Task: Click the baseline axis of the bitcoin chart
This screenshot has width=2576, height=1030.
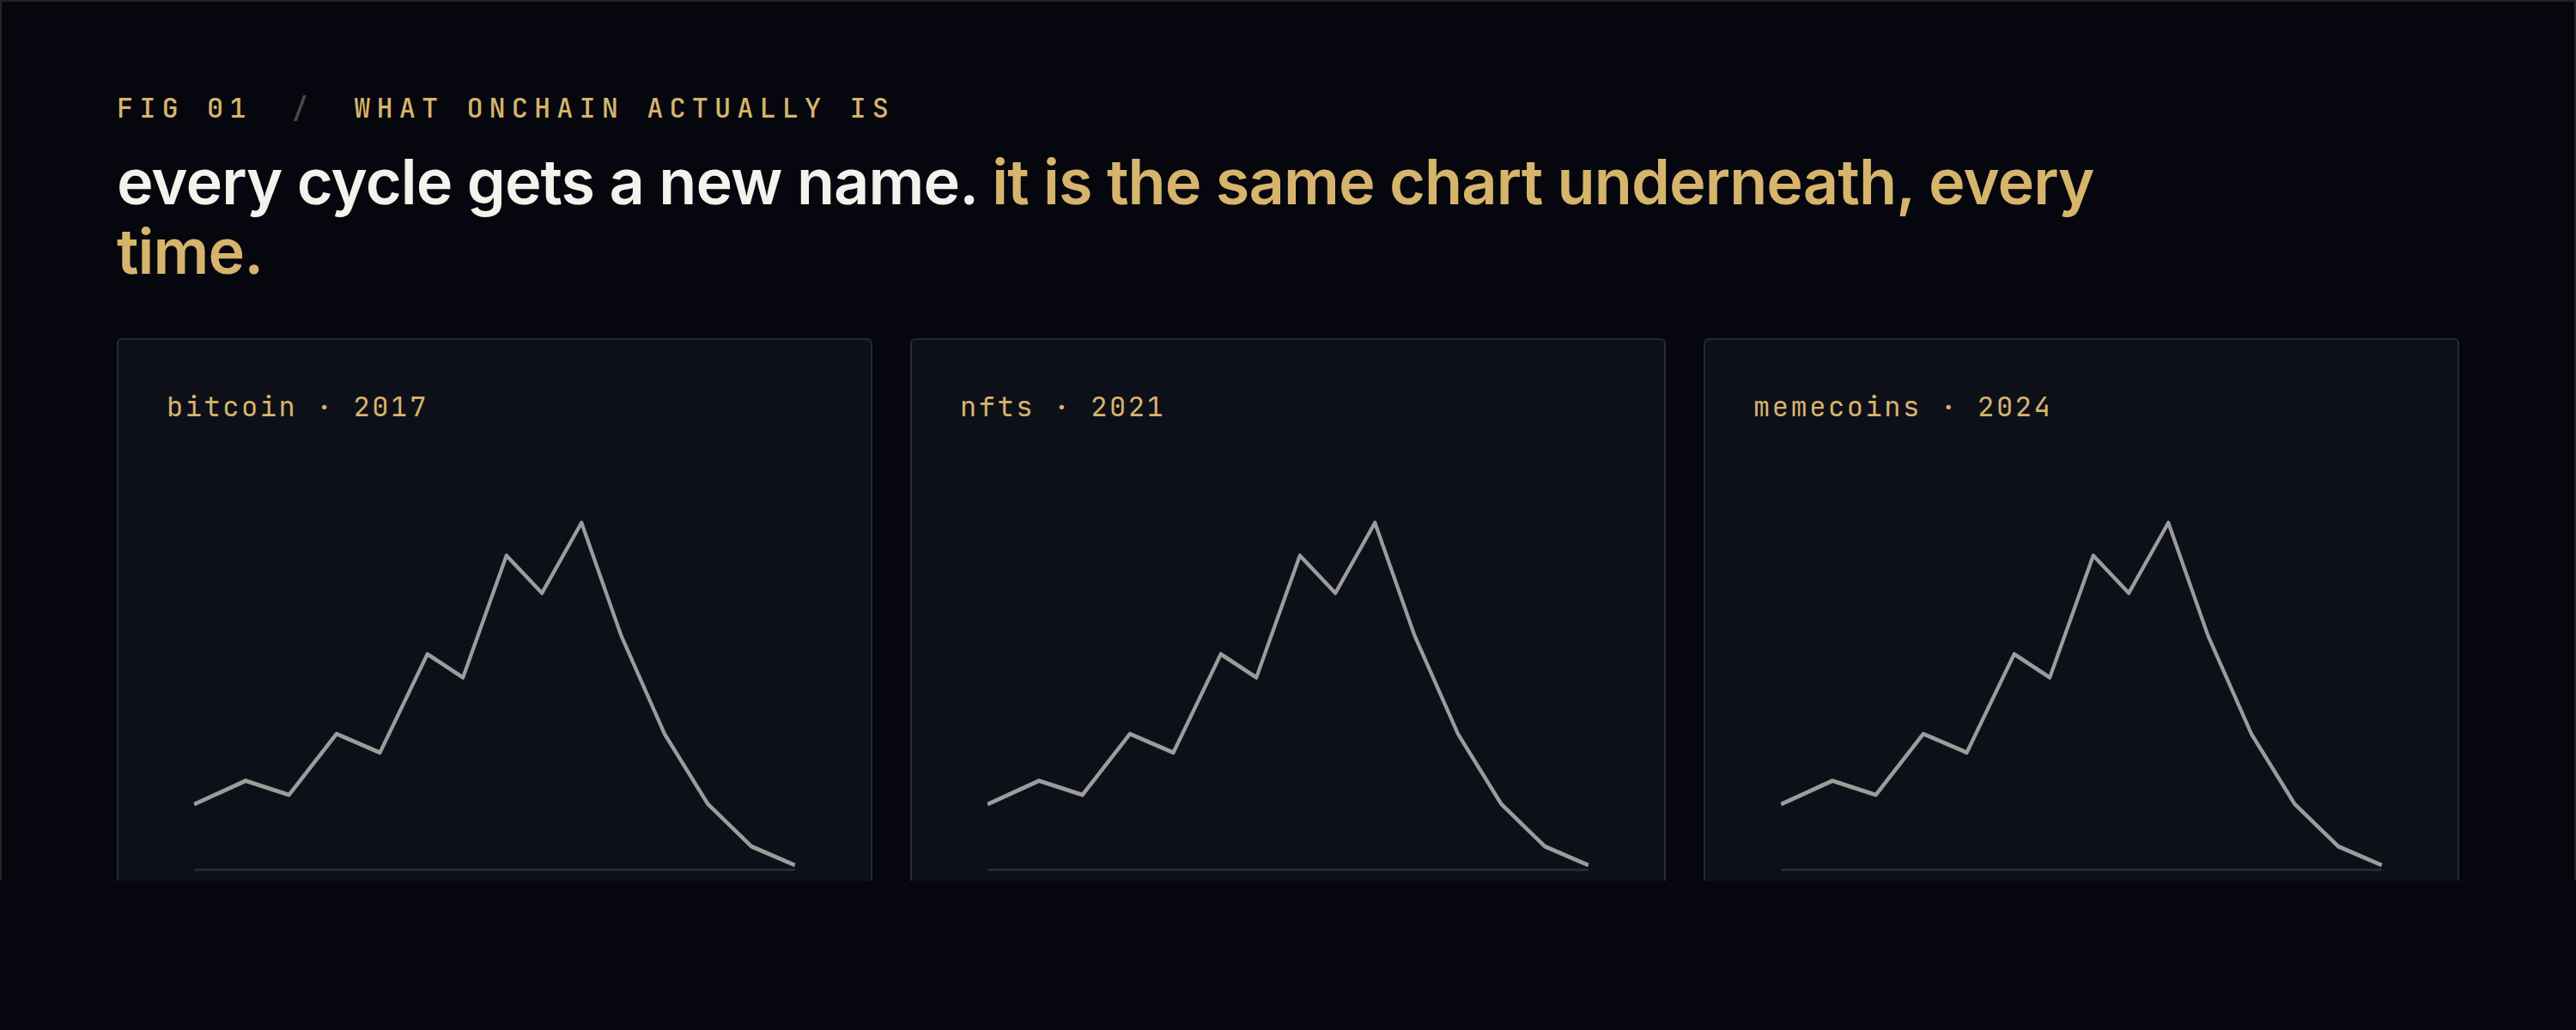Action: [494, 870]
